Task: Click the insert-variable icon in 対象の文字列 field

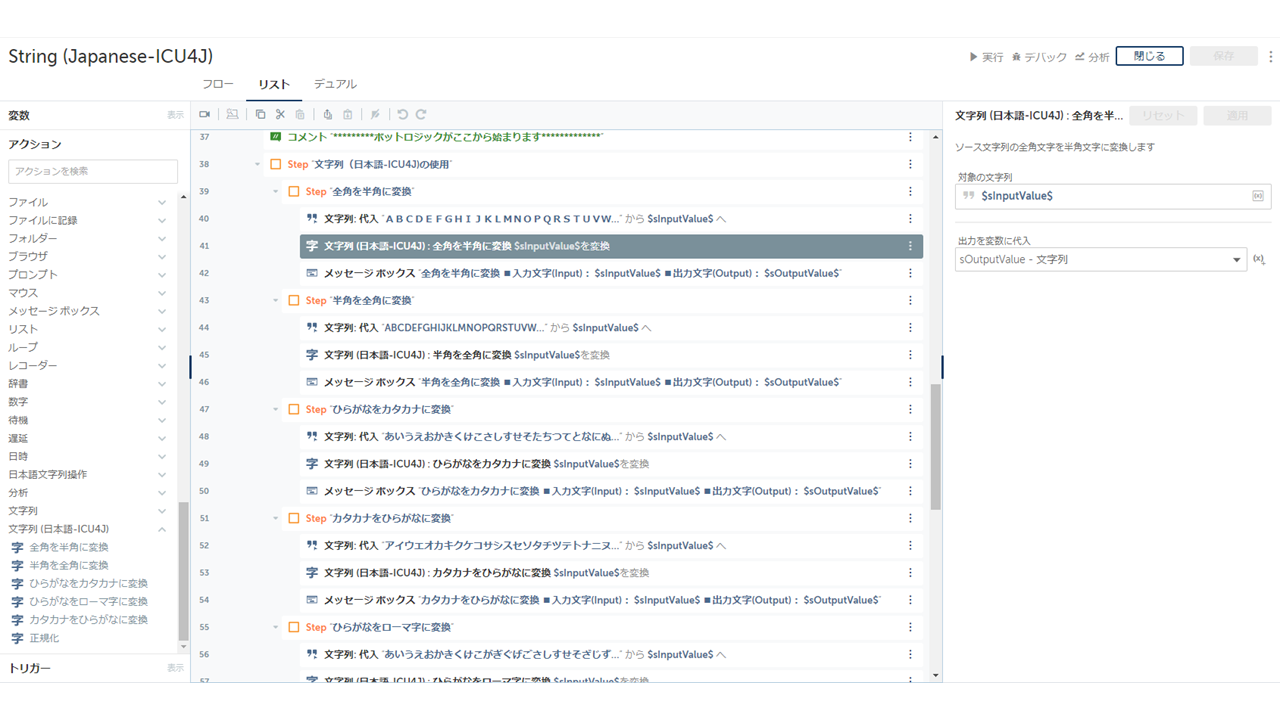Action: [1257, 196]
